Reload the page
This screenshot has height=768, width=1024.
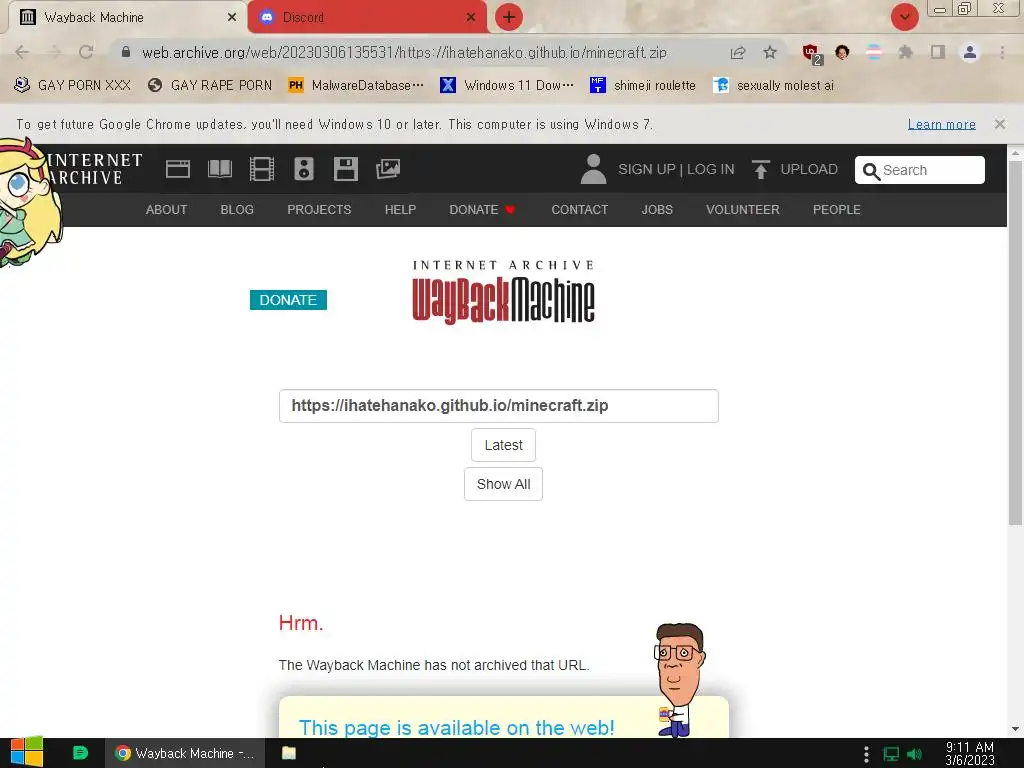click(x=86, y=52)
